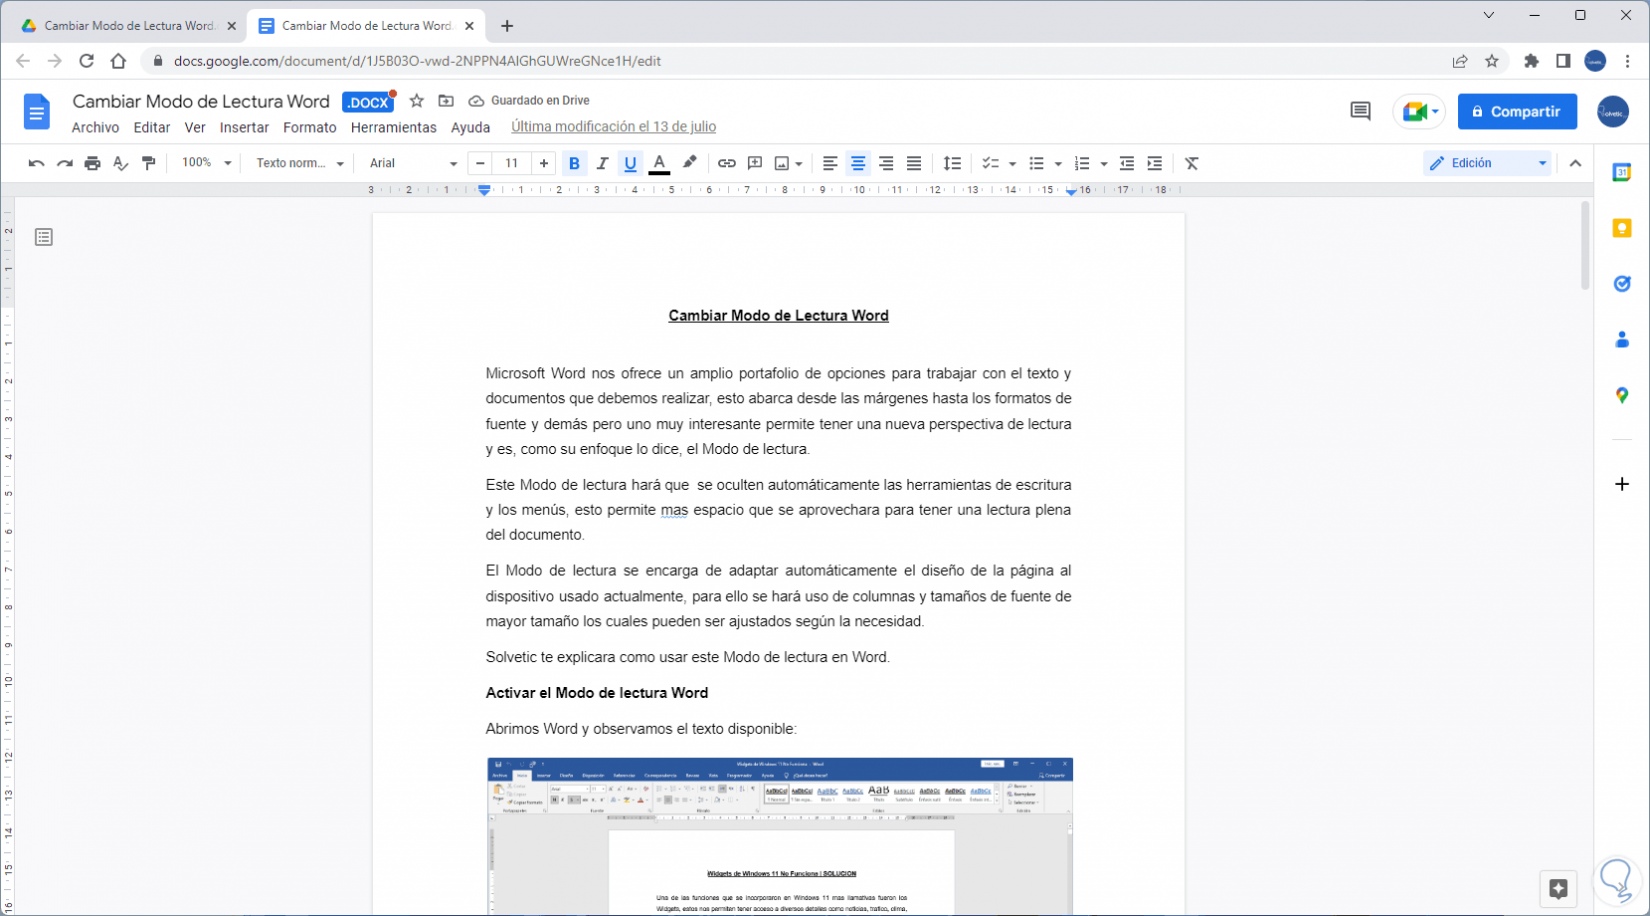Open the Insertar menu
Screen dimensions: 1650x916
tap(244, 128)
